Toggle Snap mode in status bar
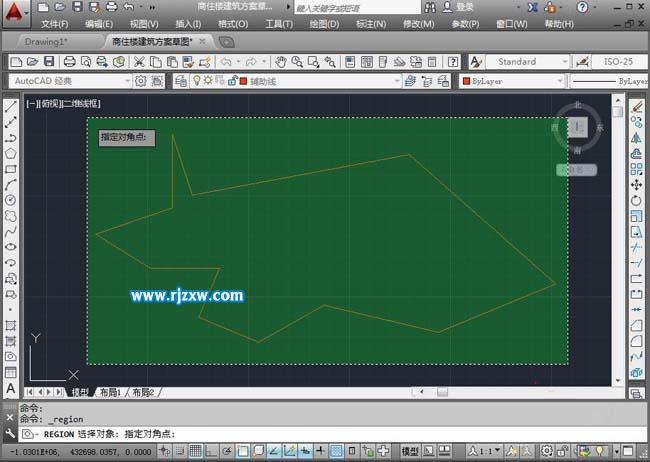This screenshot has height=462, width=650. (x=179, y=451)
